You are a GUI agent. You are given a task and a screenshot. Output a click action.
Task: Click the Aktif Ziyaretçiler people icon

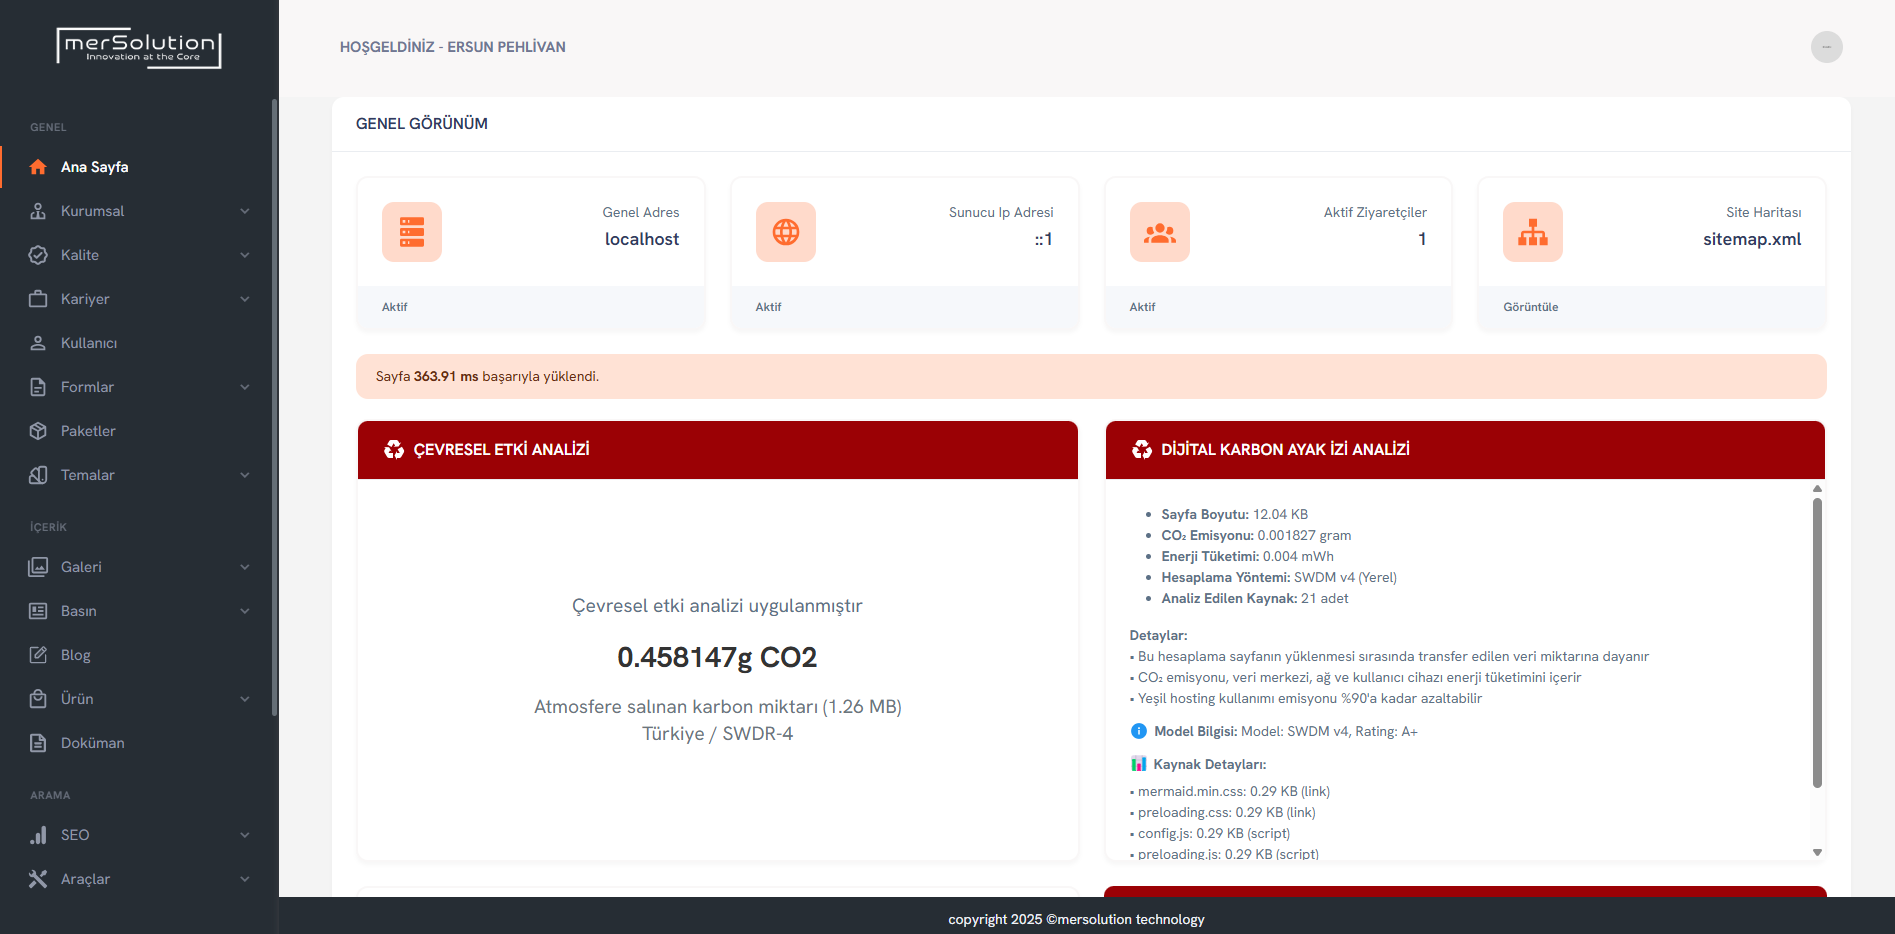pos(1160,232)
